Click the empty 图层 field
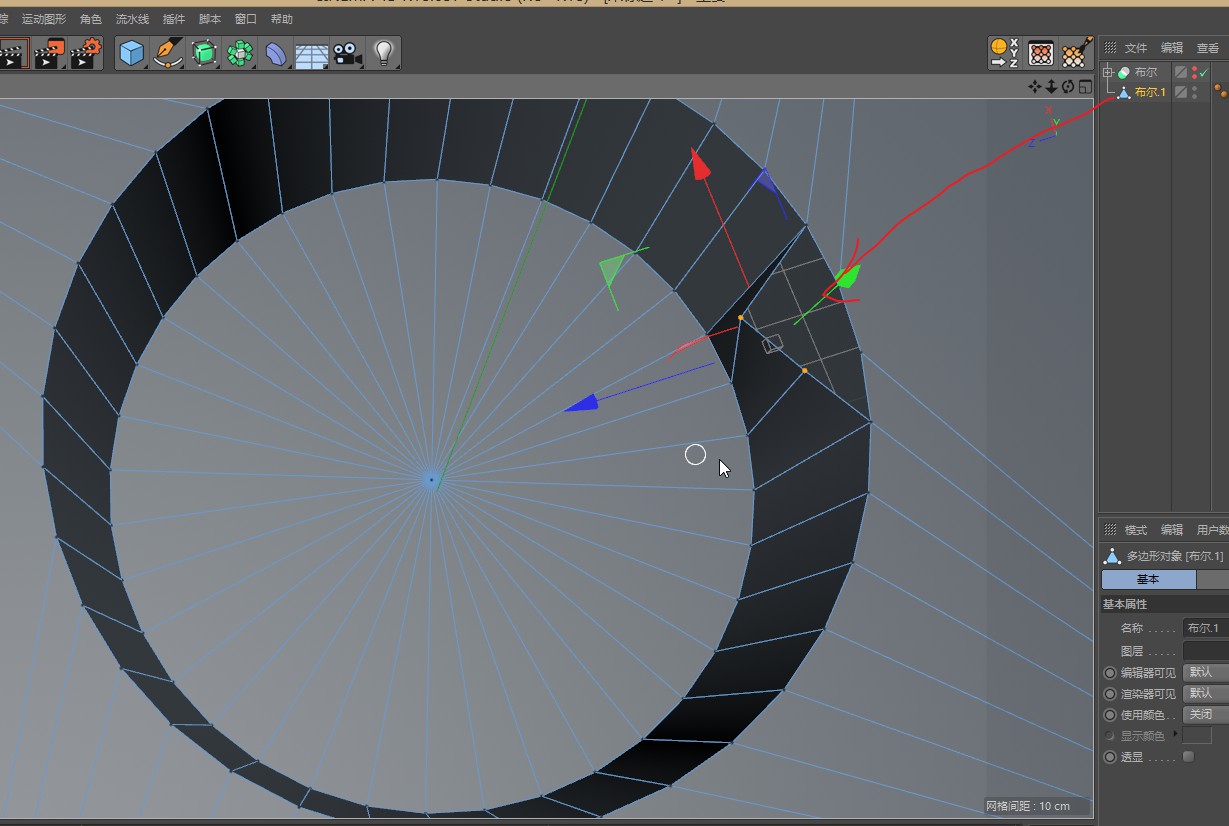Viewport: 1229px width, 826px height. [x=1205, y=650]
